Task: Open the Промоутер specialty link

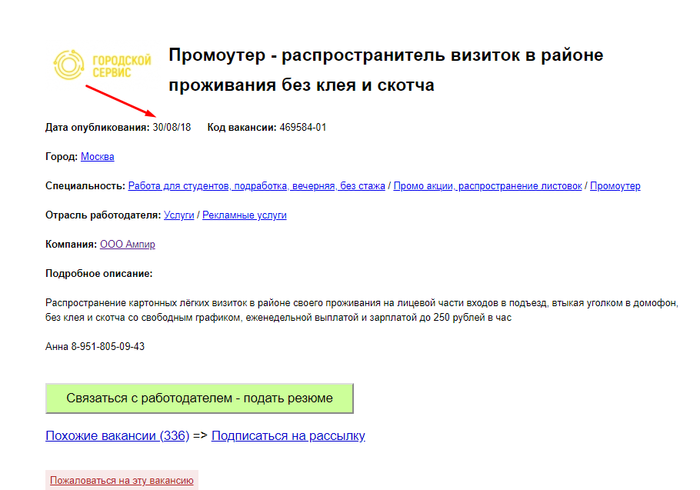Action: (x=615, y=186)
